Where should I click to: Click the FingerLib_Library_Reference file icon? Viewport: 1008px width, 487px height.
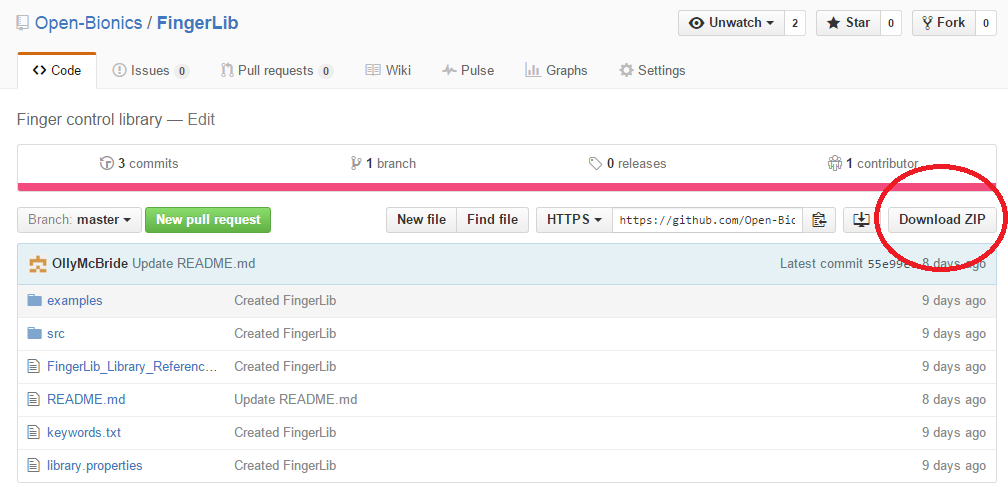point(33,366)
